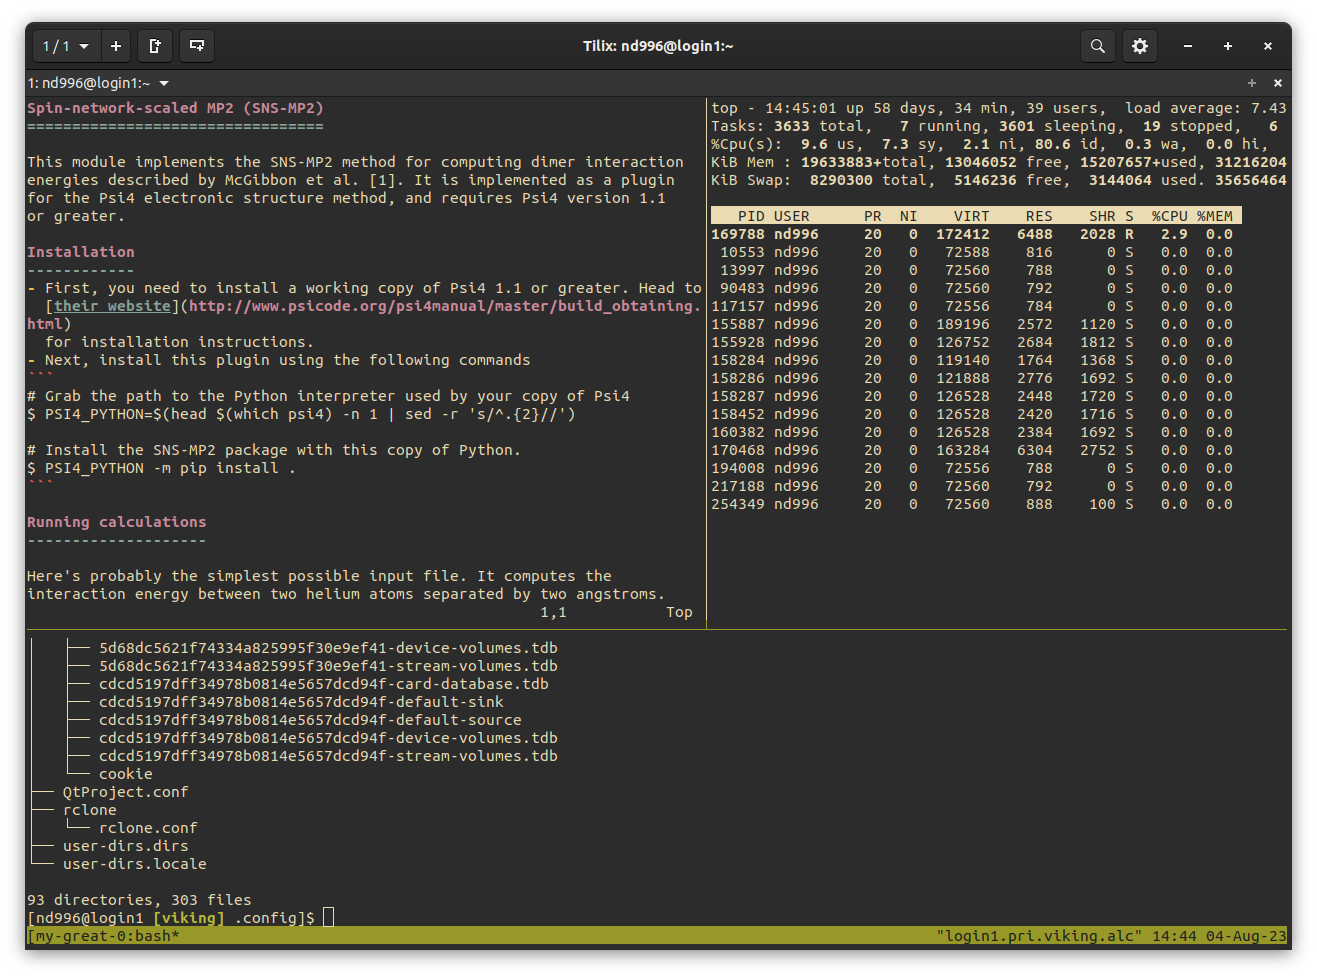The image size is (1317, 978).
Task: Open the 1 / 1 session switcher dropdown
Action: point(66,46)
